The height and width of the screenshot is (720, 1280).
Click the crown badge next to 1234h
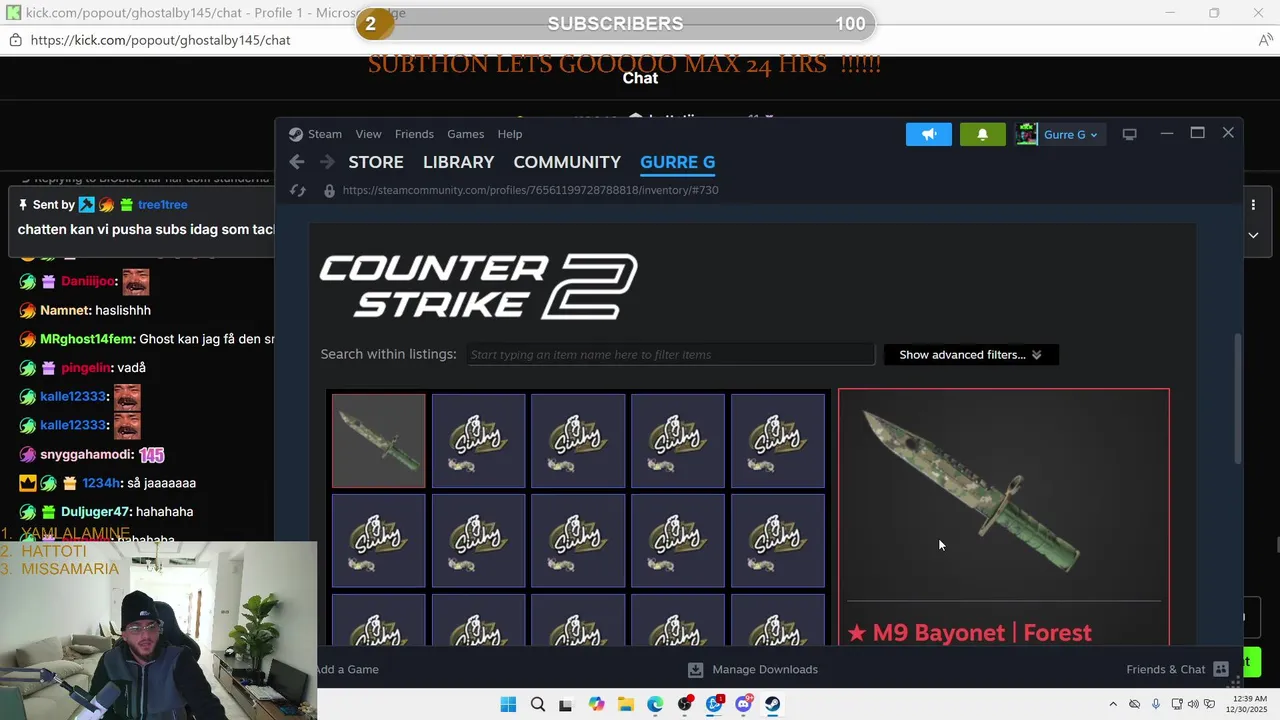tap(28, 483)
